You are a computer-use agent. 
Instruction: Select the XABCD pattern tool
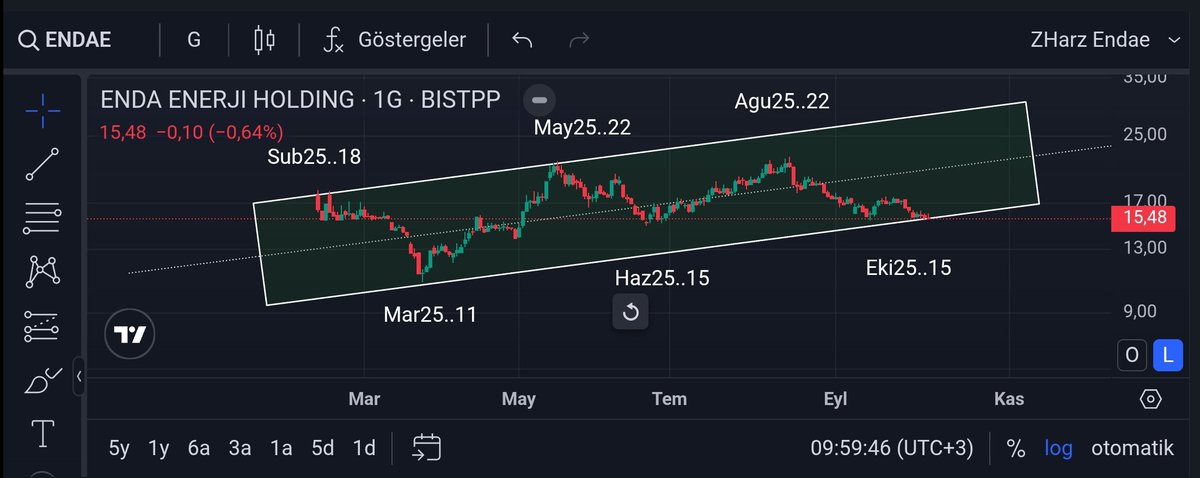42,270
